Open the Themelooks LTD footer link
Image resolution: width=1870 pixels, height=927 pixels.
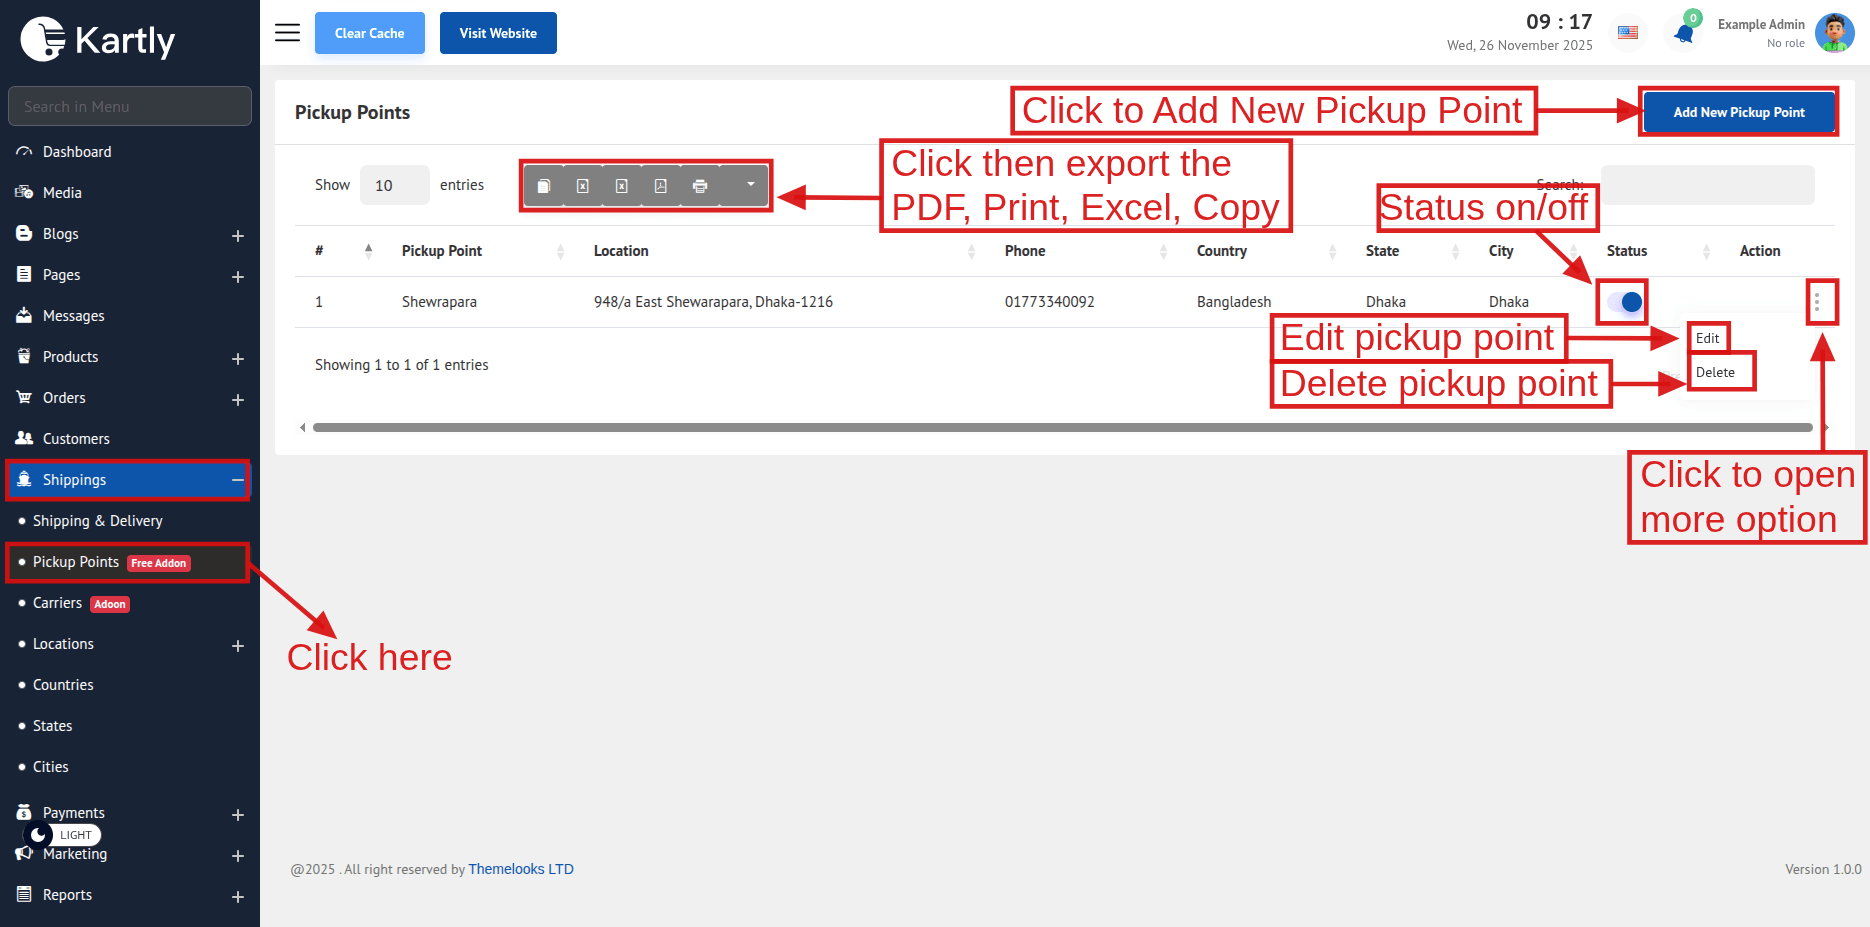pyautogui.click(x=520, y=869)
